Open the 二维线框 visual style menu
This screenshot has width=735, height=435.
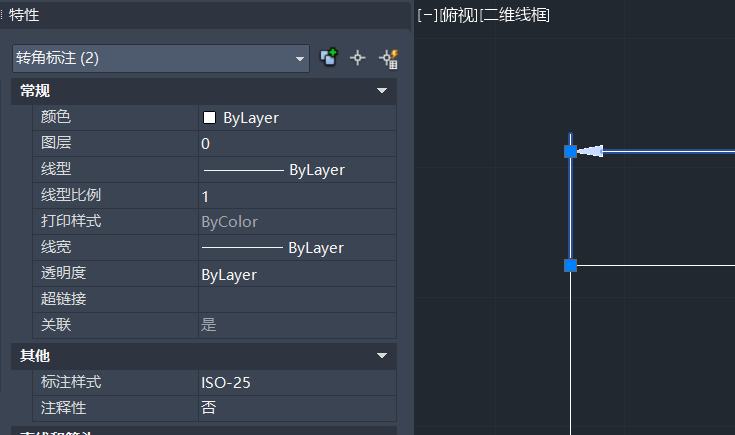point(515,15)
